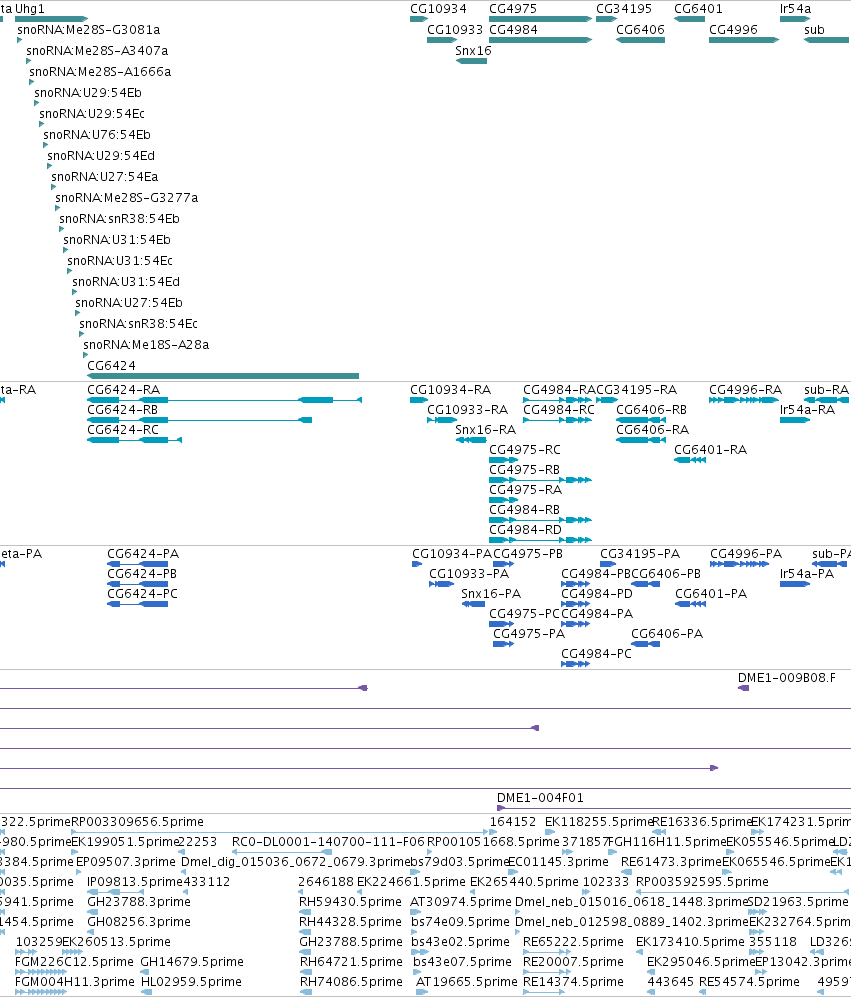The image size is (851, 997).
Task: Click the Ir54a gene label
Action: 795,9
